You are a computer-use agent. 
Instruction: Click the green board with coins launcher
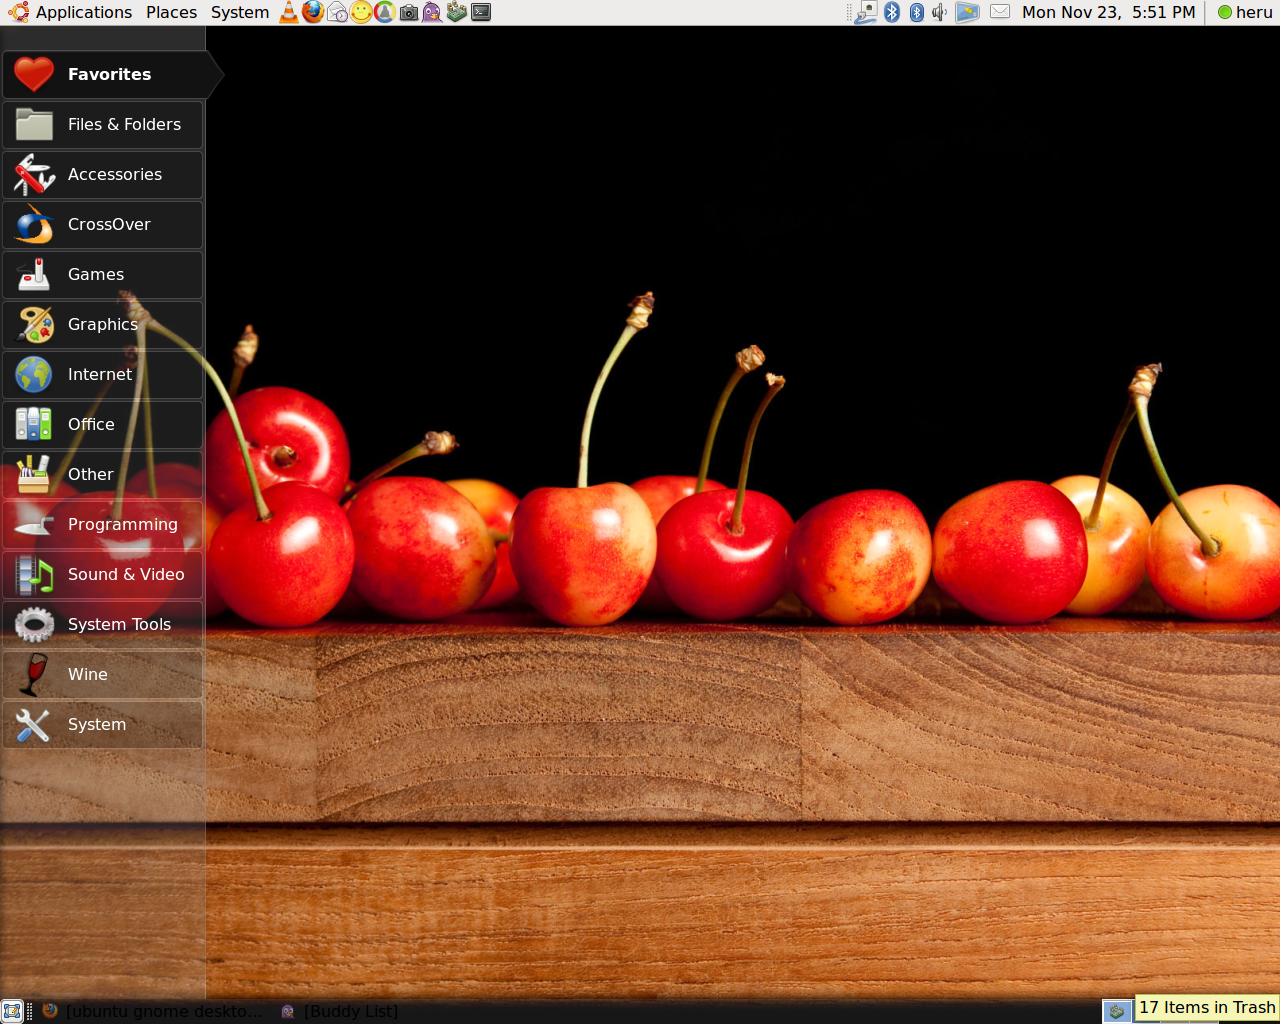tap(456, 12)
